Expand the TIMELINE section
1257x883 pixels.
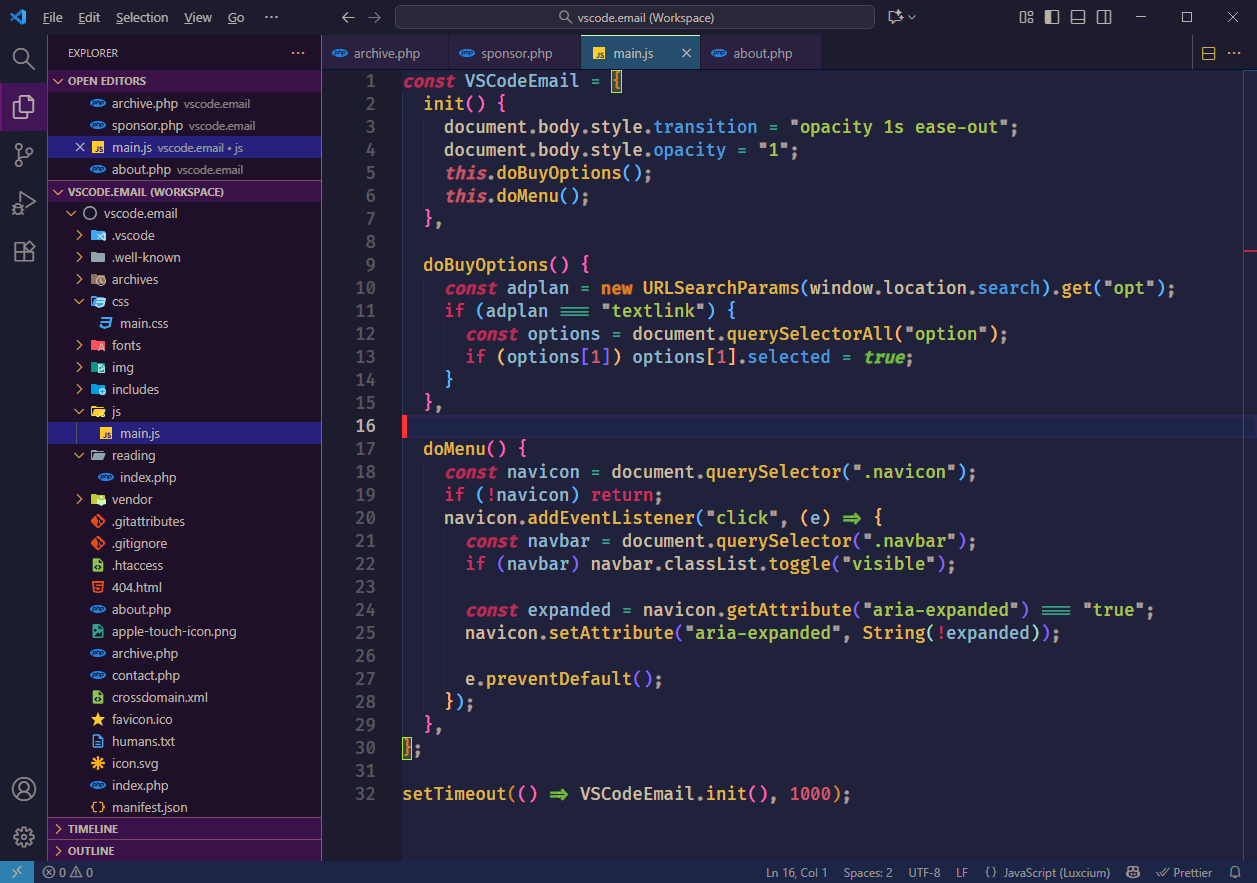pyautogui.click(x=88, y=828)
